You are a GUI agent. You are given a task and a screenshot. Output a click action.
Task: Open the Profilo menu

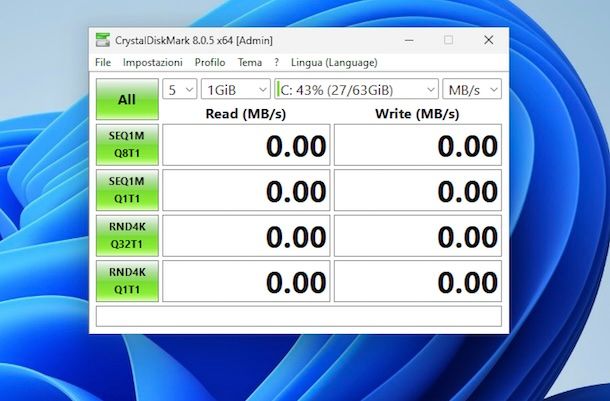(x=210, y=62)
